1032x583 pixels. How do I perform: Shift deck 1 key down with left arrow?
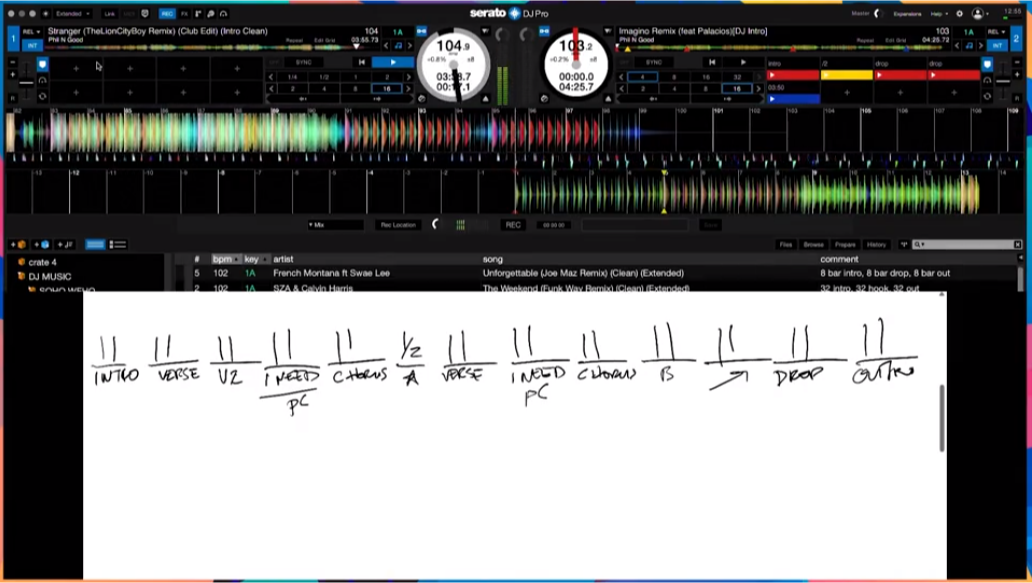click(x=386, y=45)
